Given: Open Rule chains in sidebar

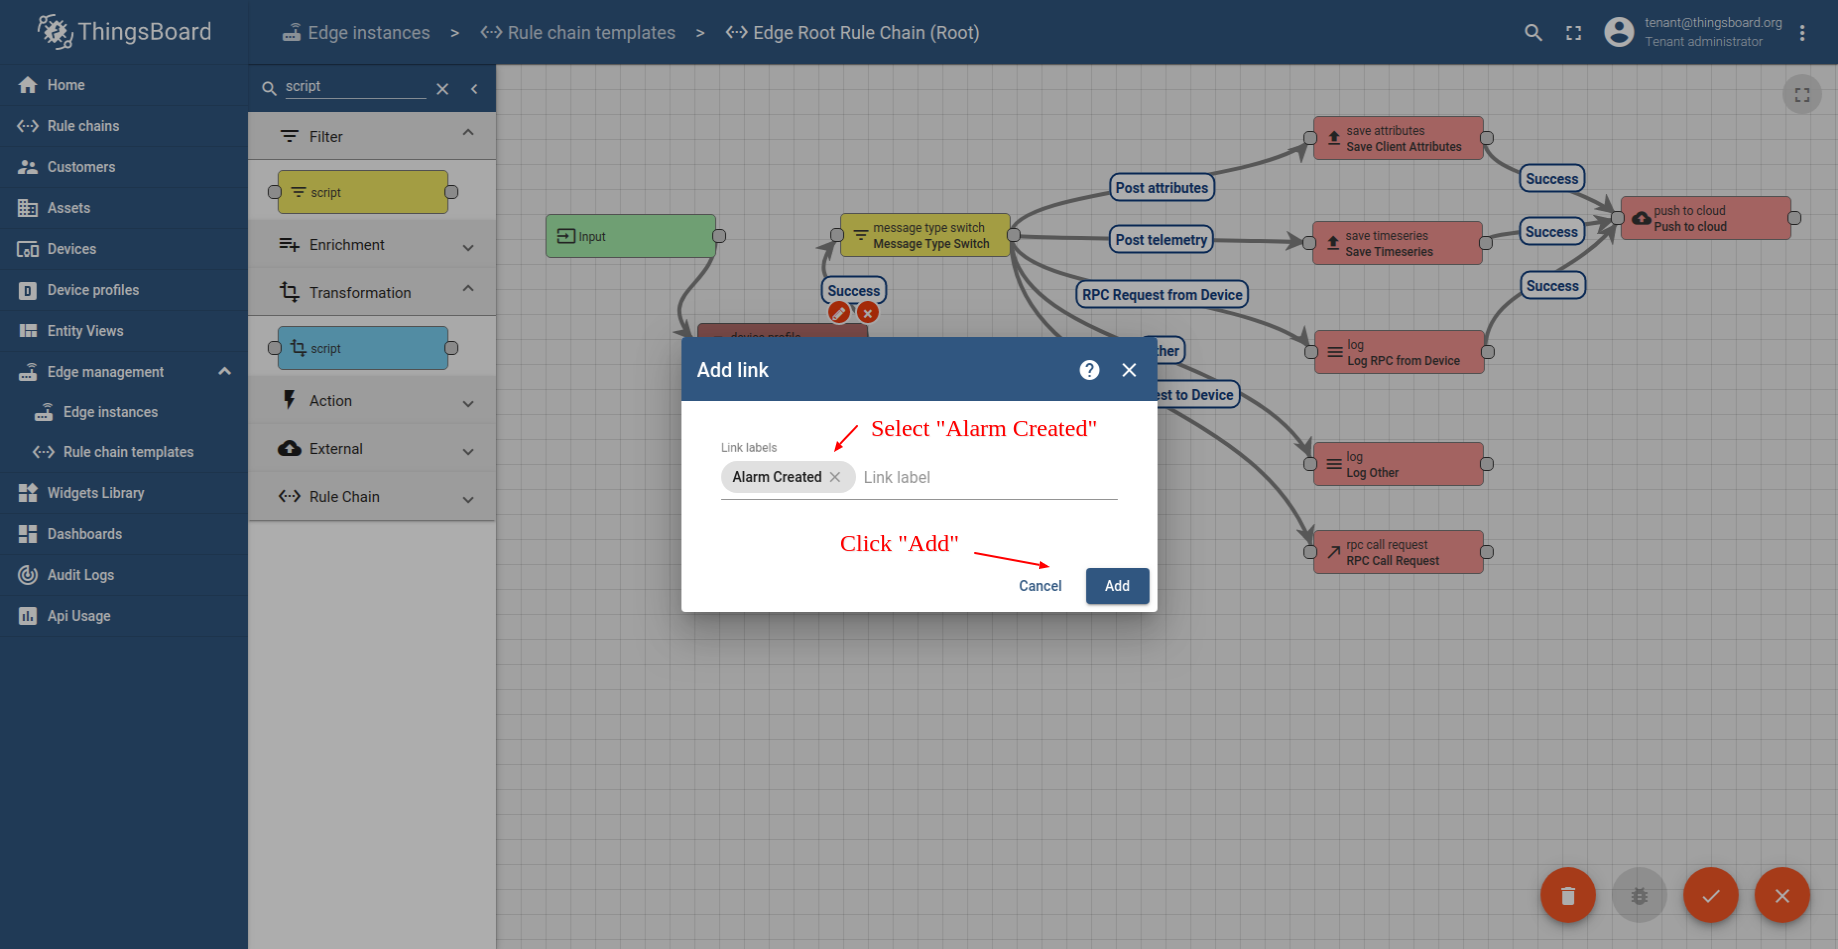Looking at the screenshot, I should tap(124, 126).
